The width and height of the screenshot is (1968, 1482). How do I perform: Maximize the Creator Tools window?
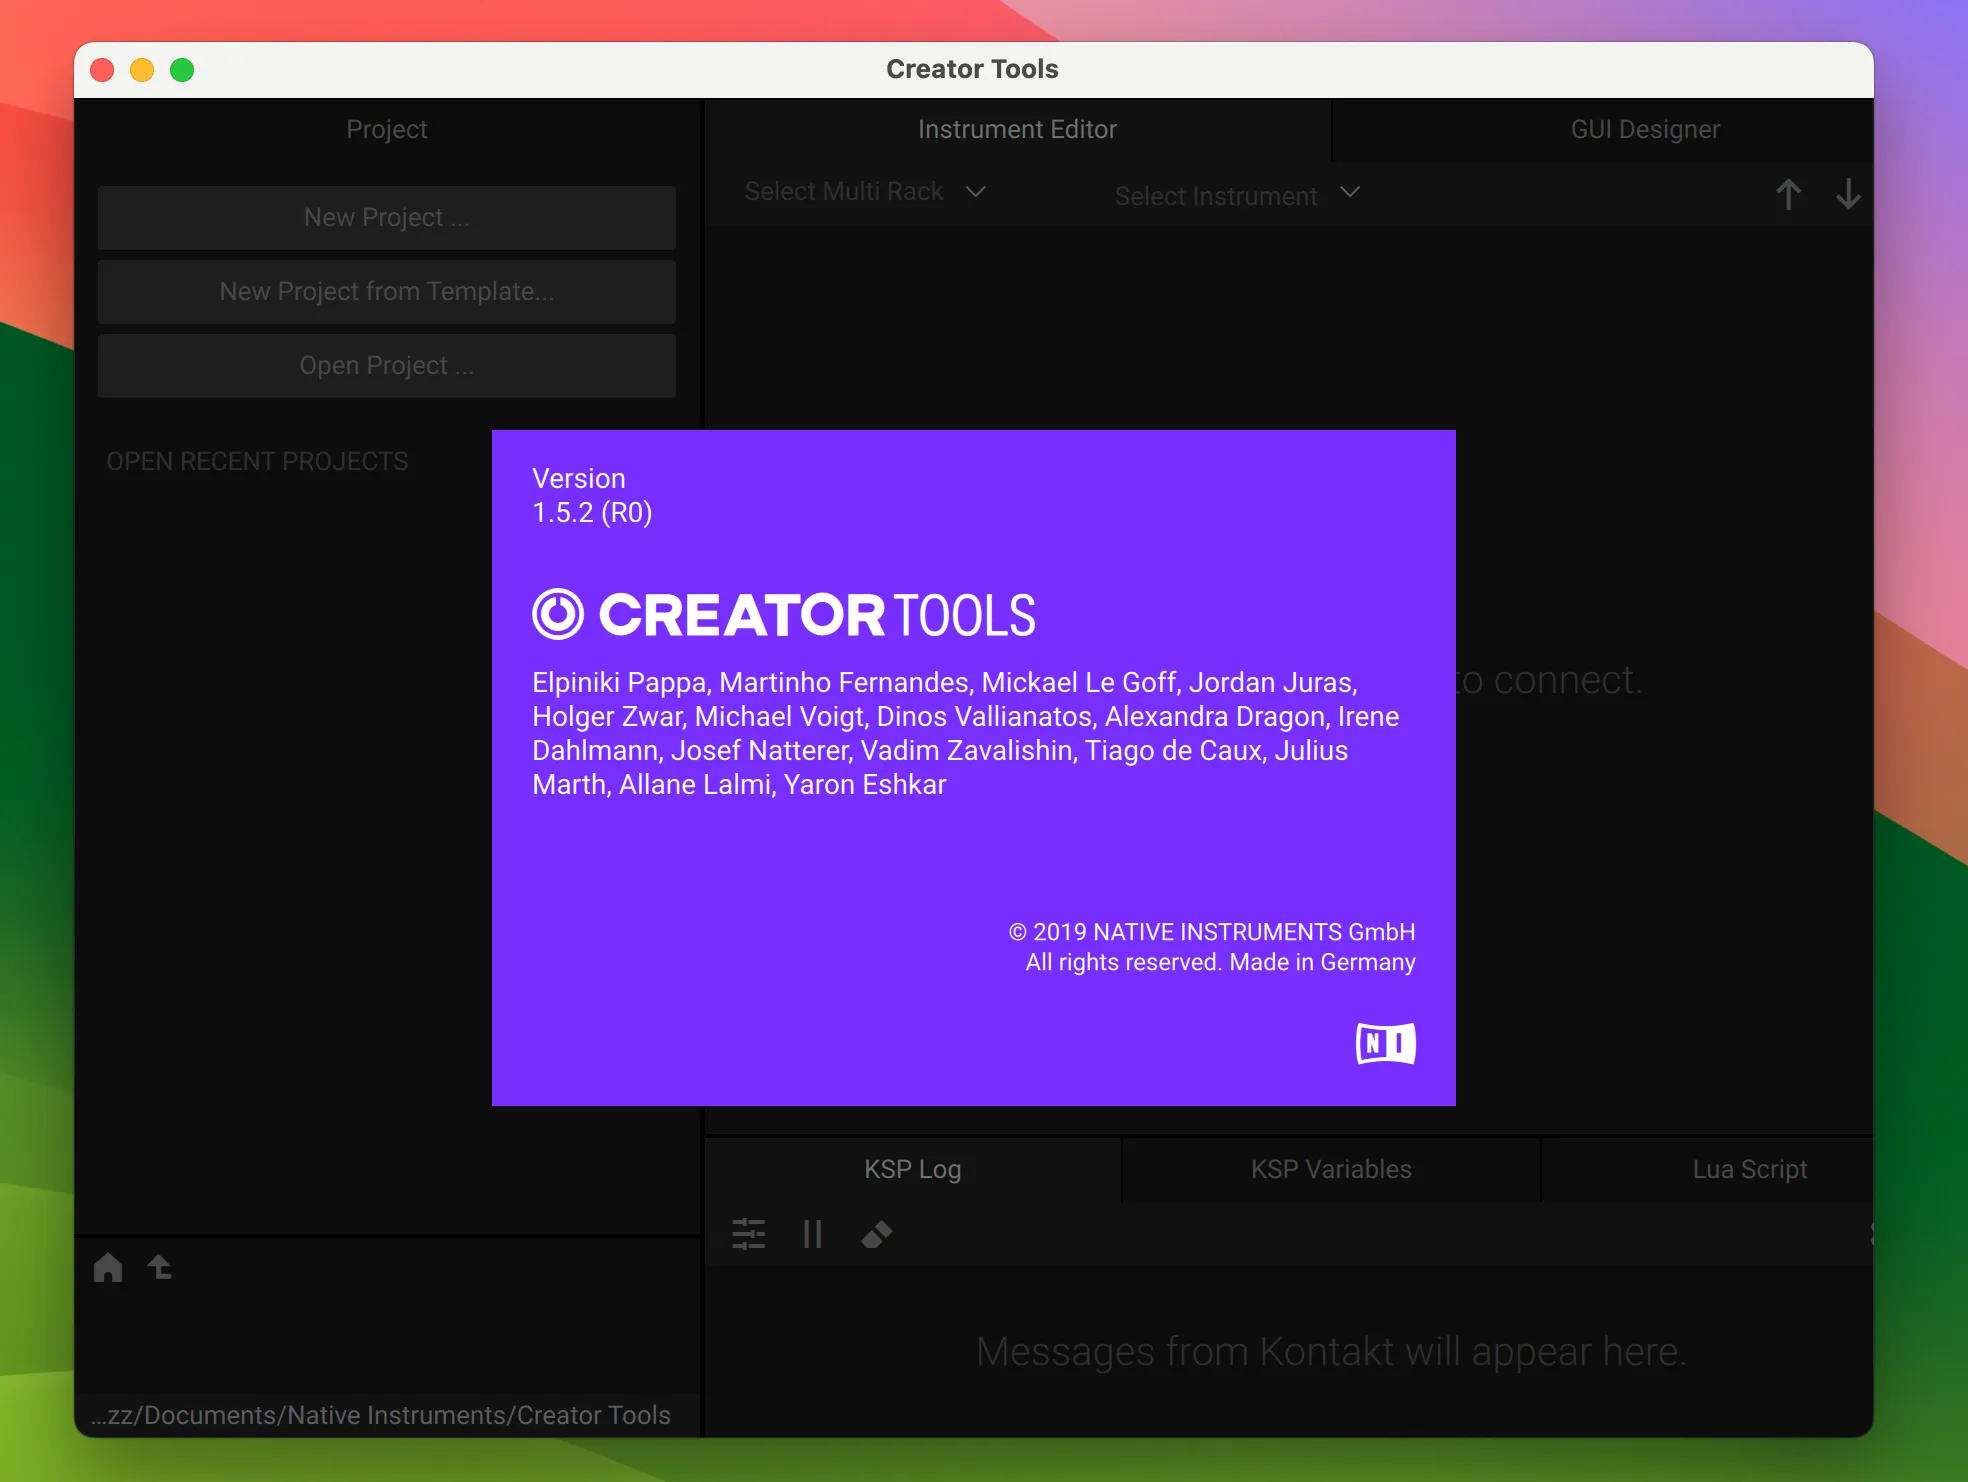coord(182,70)
